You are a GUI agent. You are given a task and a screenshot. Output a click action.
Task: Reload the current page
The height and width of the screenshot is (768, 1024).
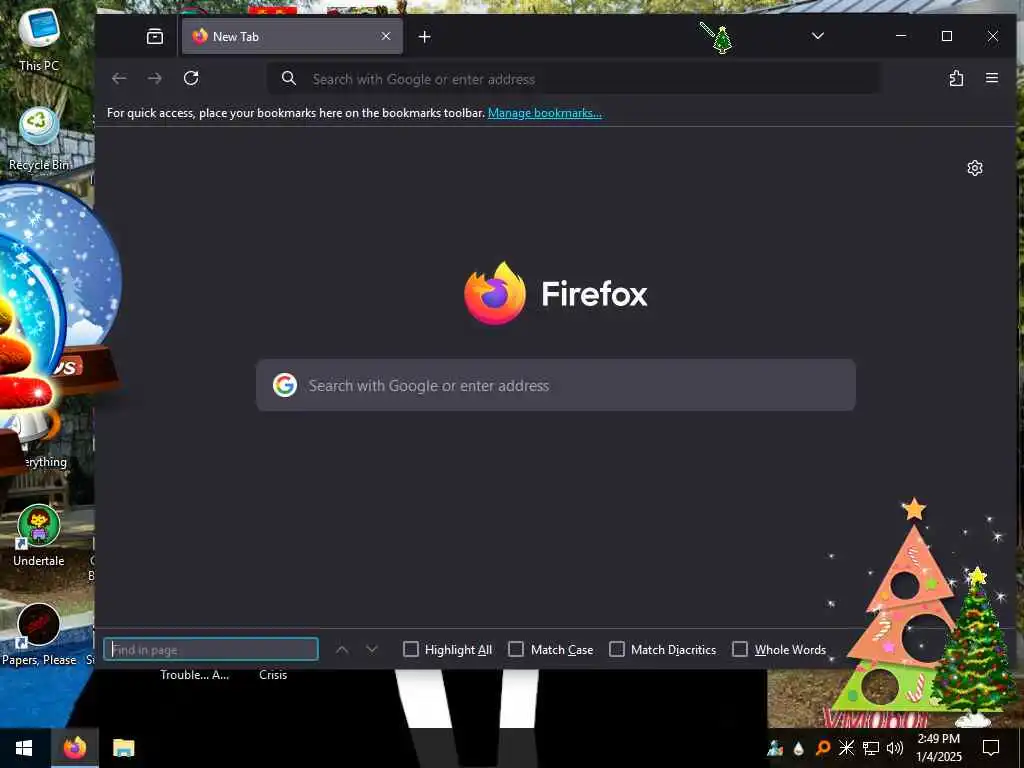pos(191,78)
